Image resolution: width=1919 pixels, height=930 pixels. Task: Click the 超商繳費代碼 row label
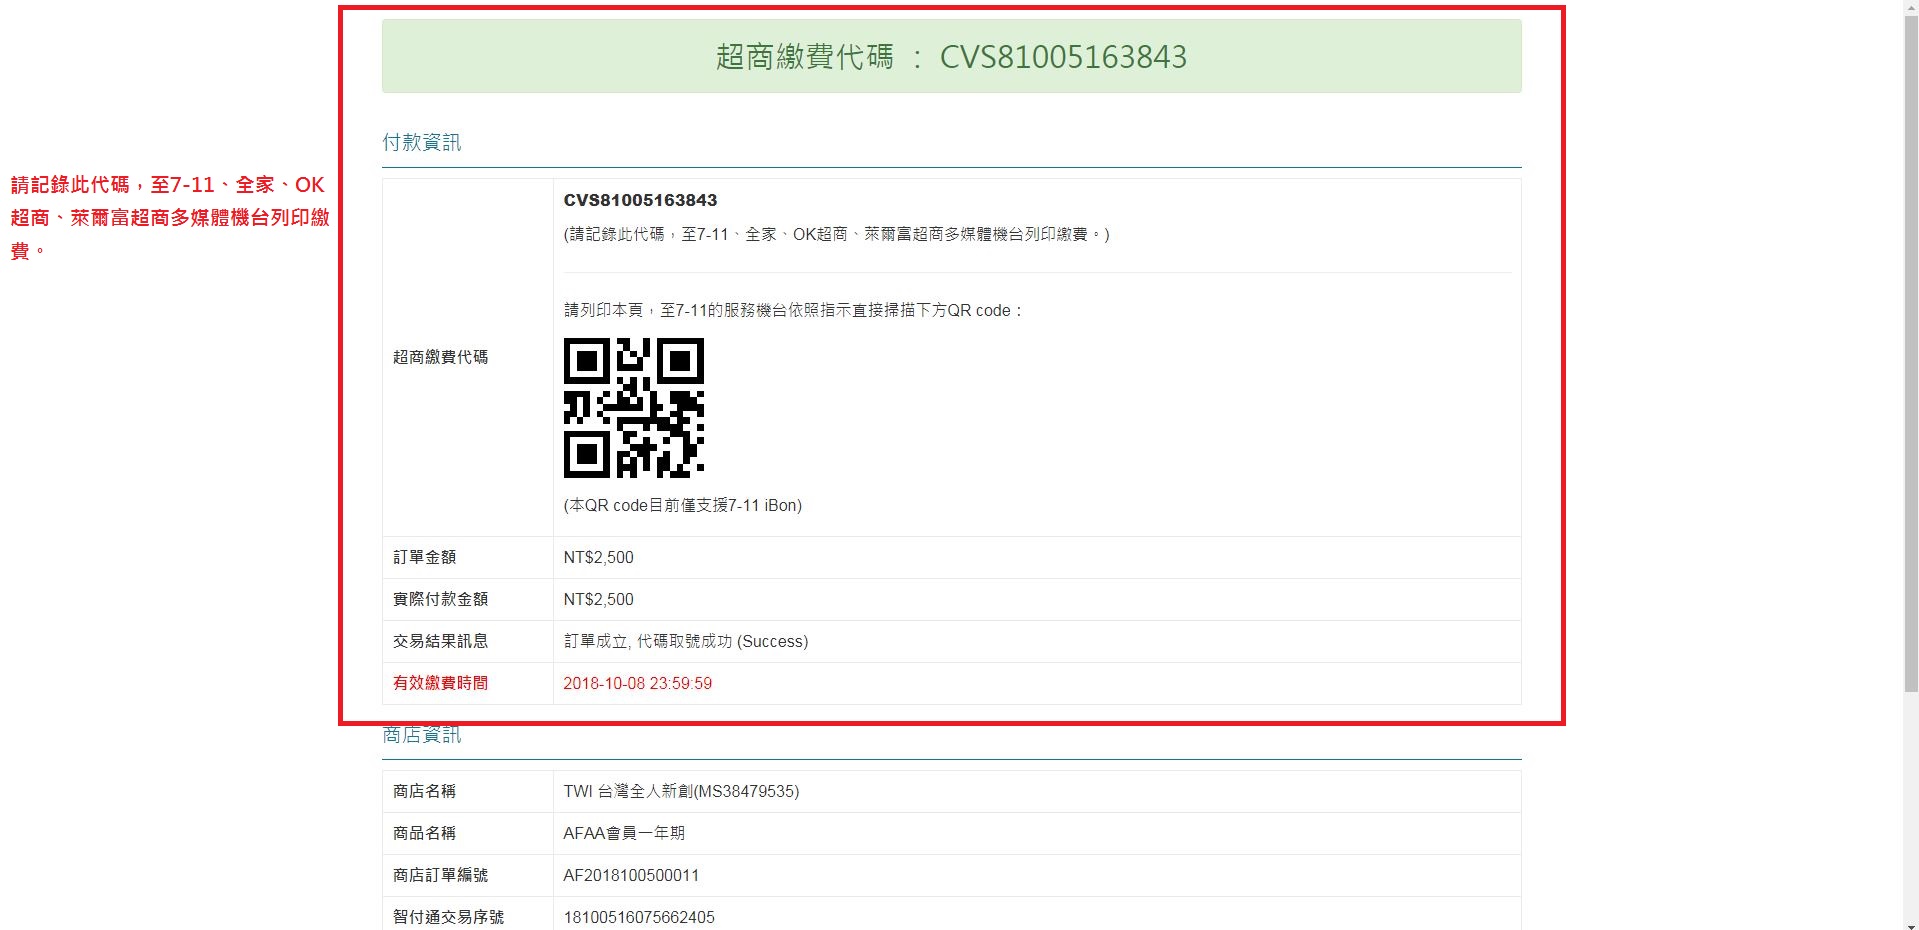tap(440, 357)
